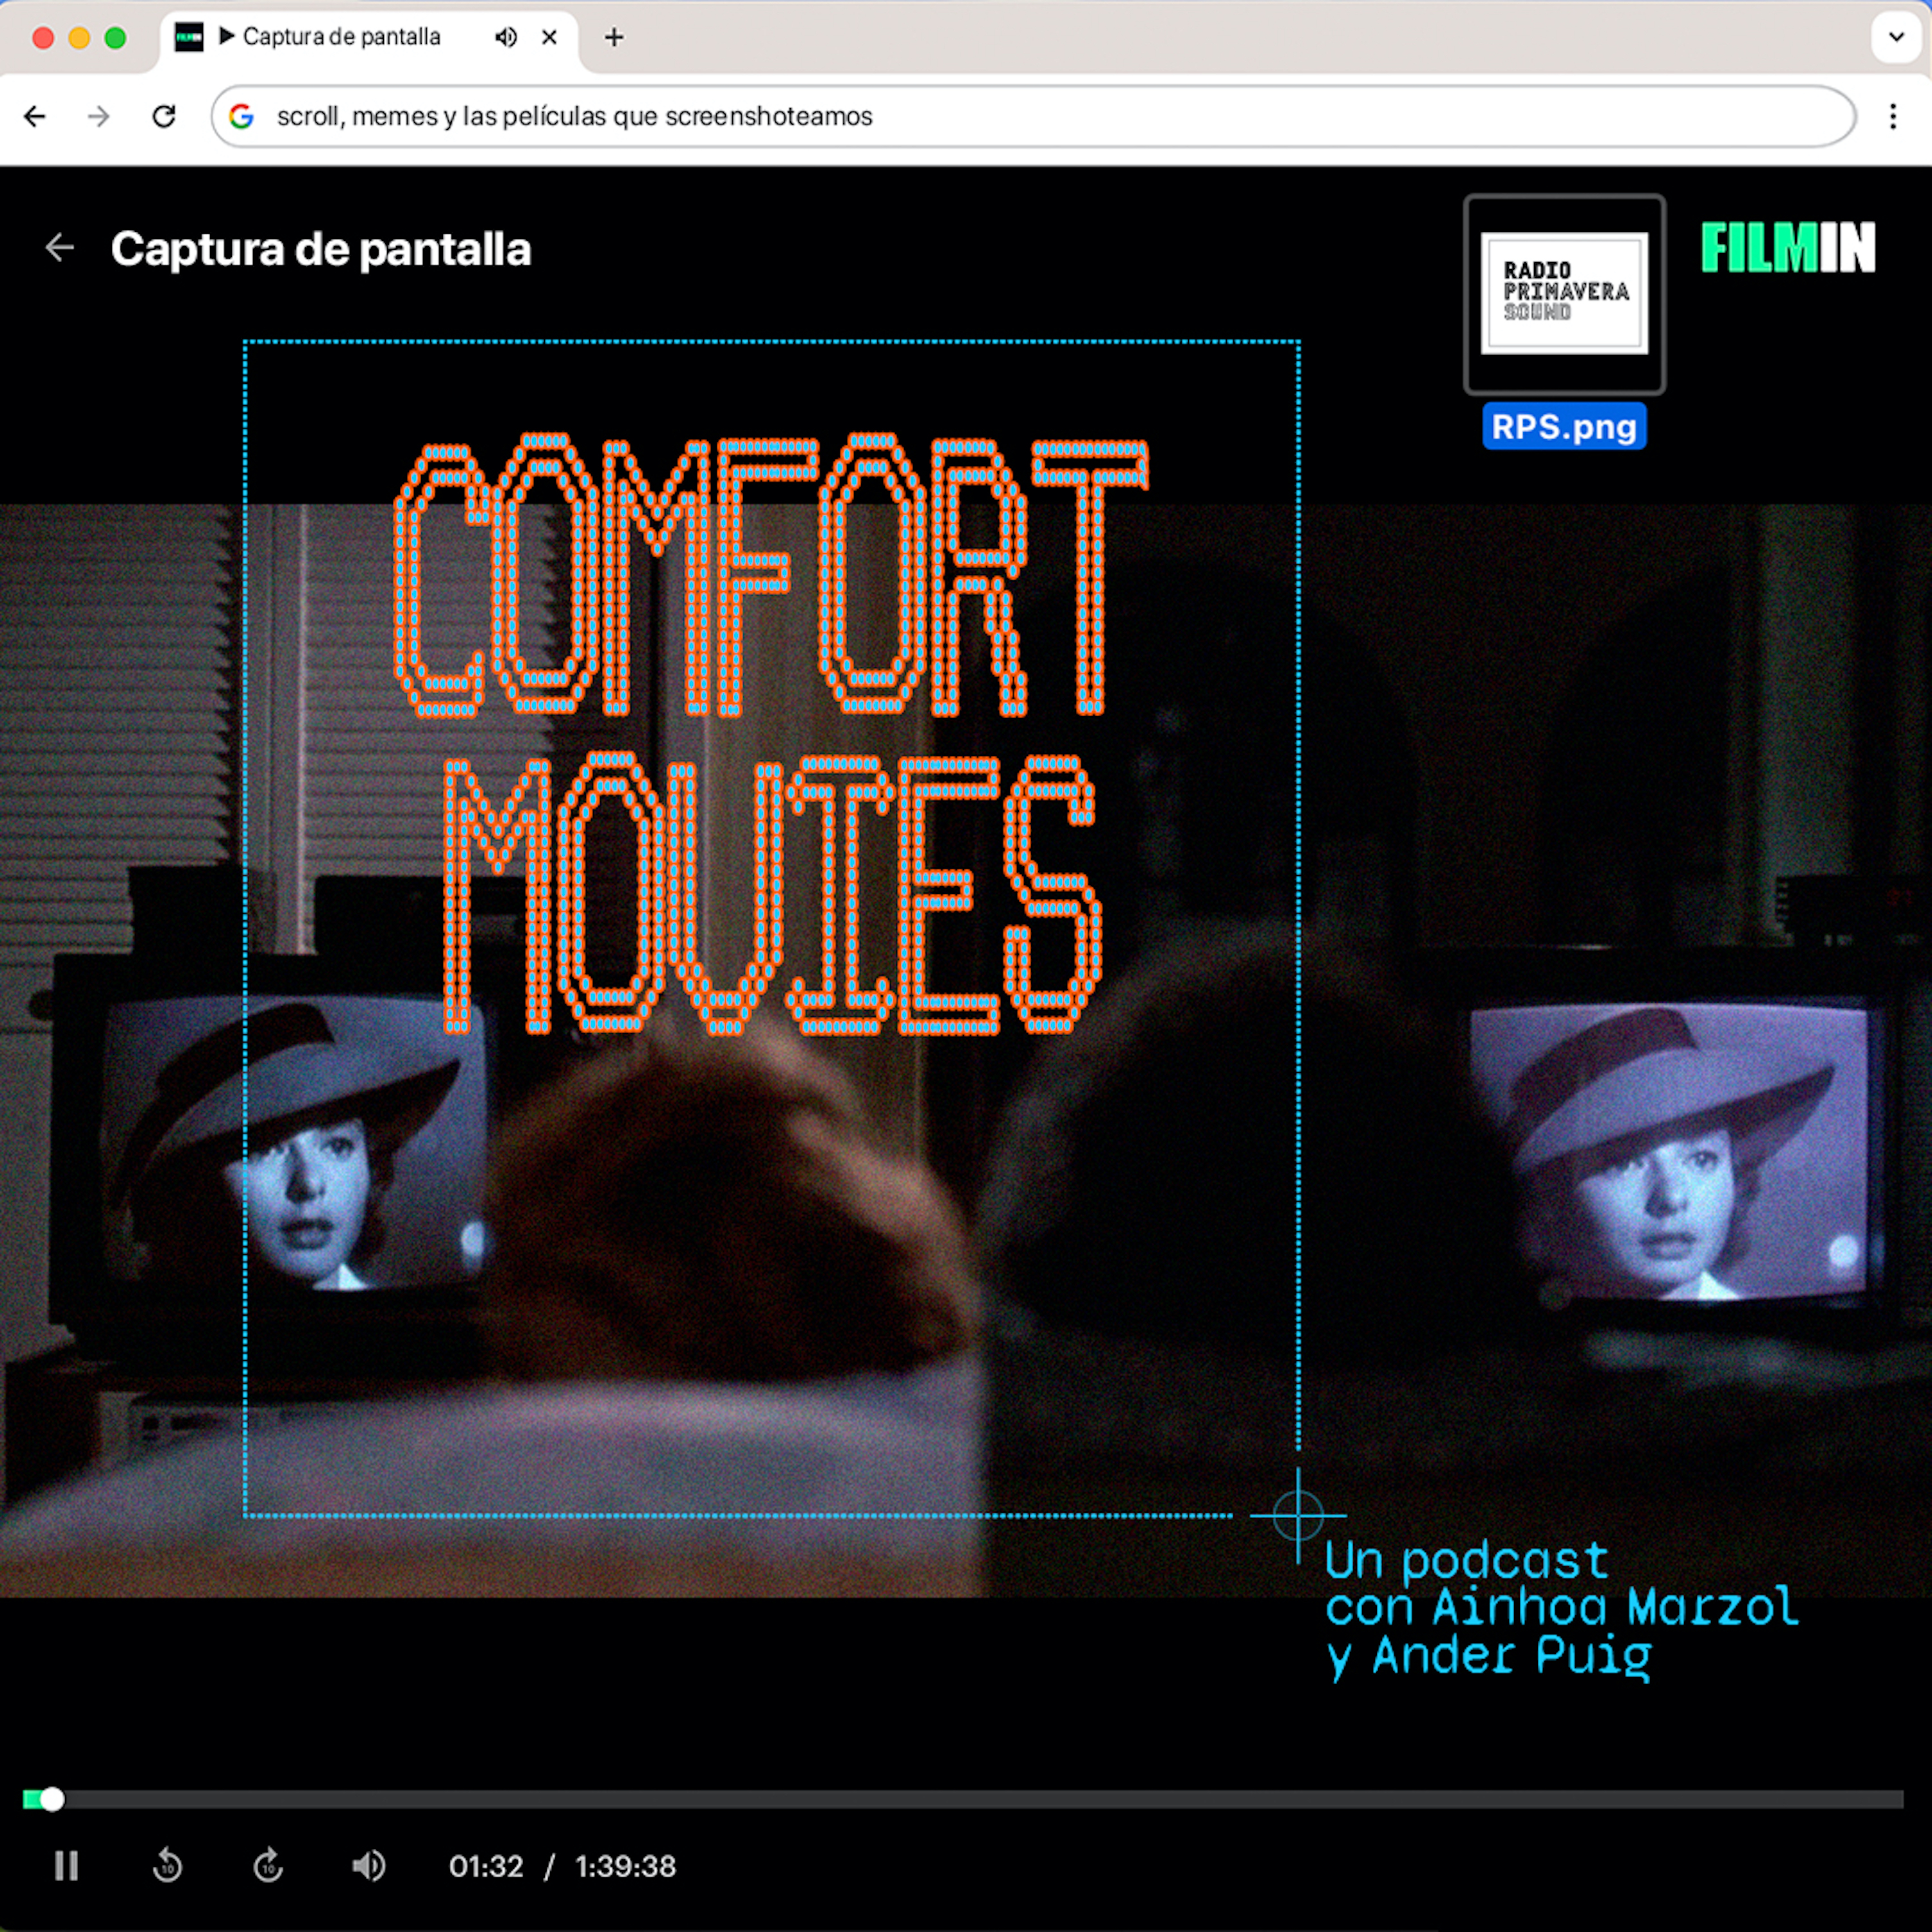The image size is (1932, 1932).
Task: Skip forward 10 seconds
Action: point(268,1866)
